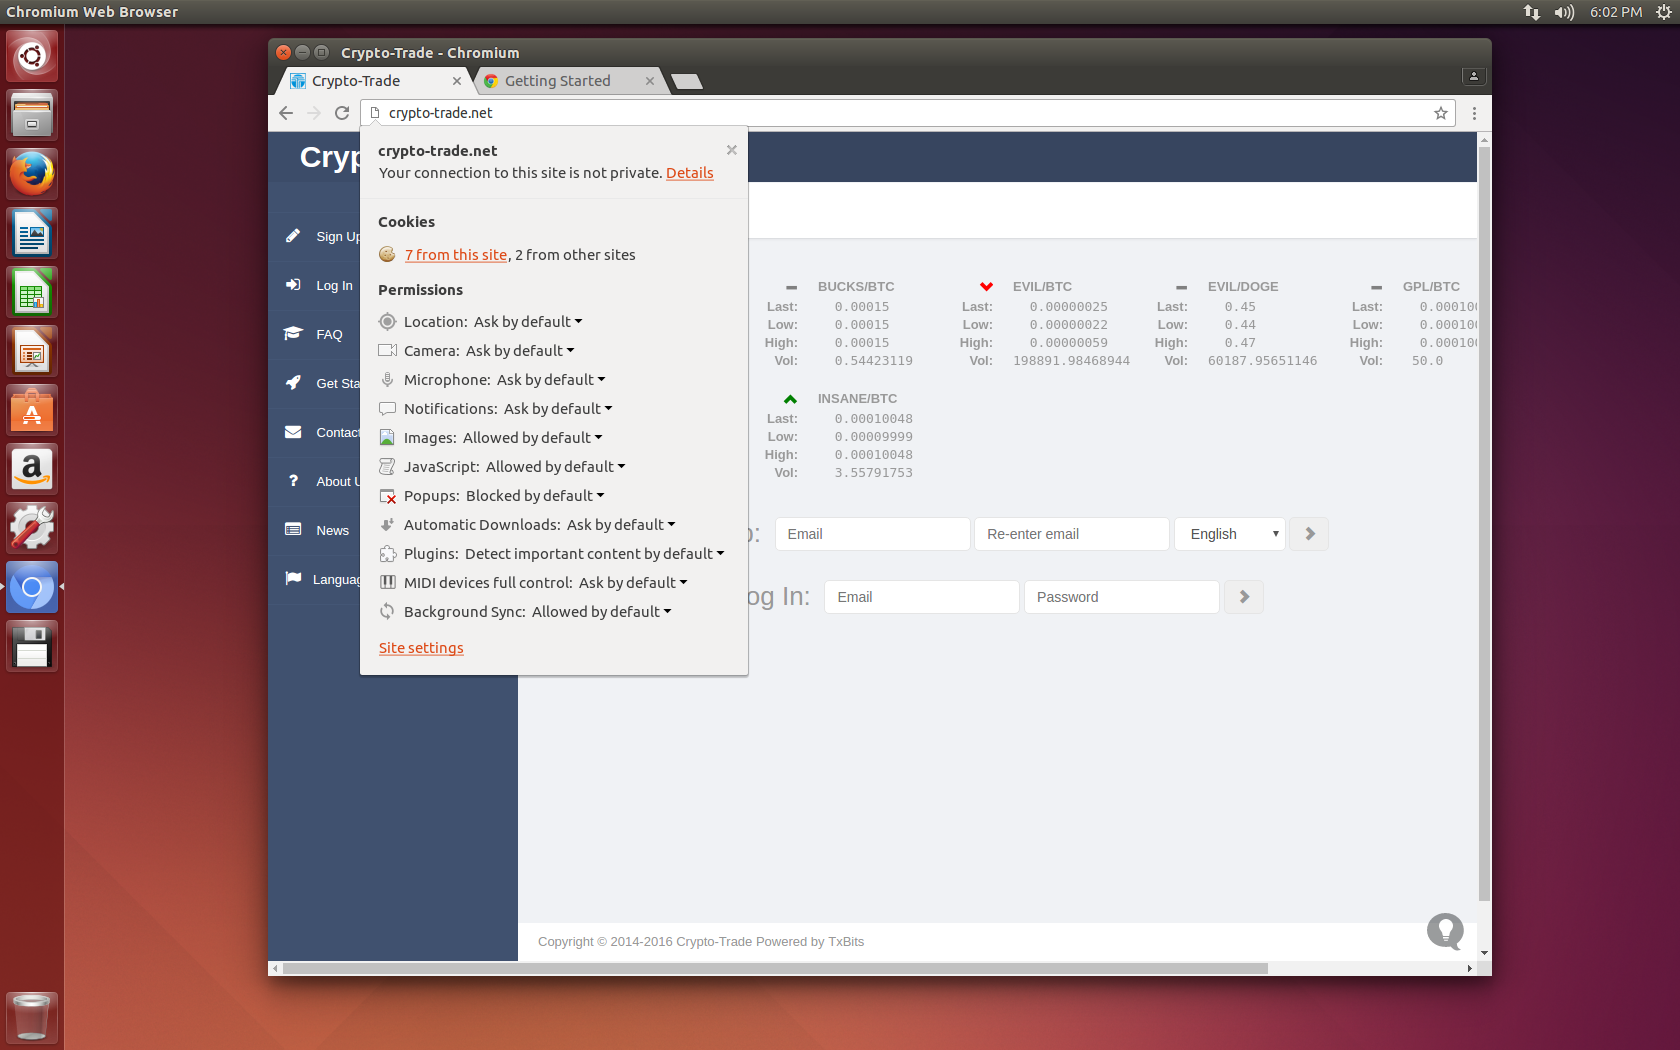Click the Password field
The height and width of the screenshot is (1050, 1680).
[1122, 597]
